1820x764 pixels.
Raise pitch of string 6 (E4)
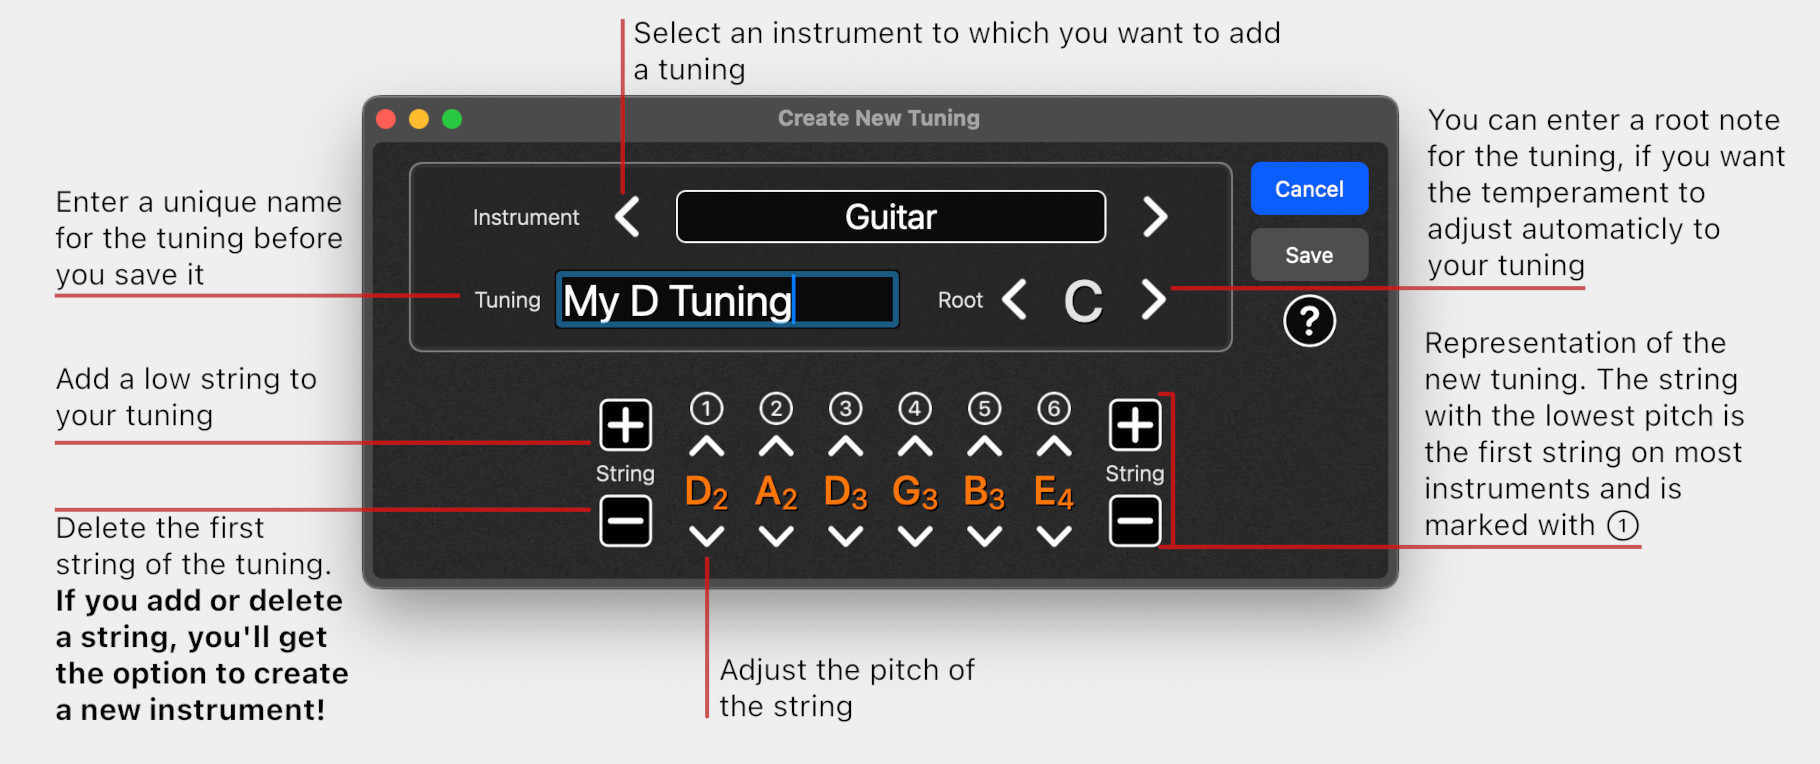click(x=1054, y=447)
